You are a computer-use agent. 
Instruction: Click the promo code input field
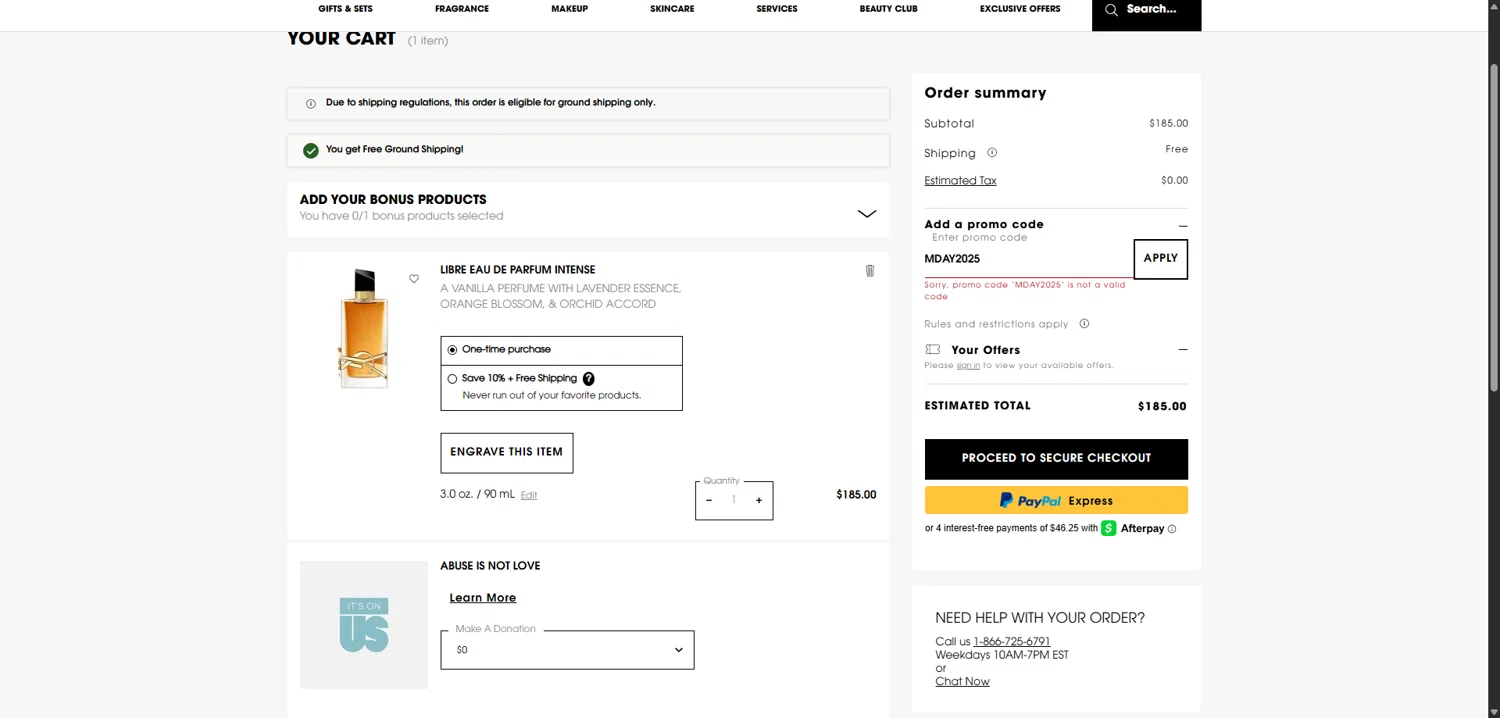(x=1026, y=259)
